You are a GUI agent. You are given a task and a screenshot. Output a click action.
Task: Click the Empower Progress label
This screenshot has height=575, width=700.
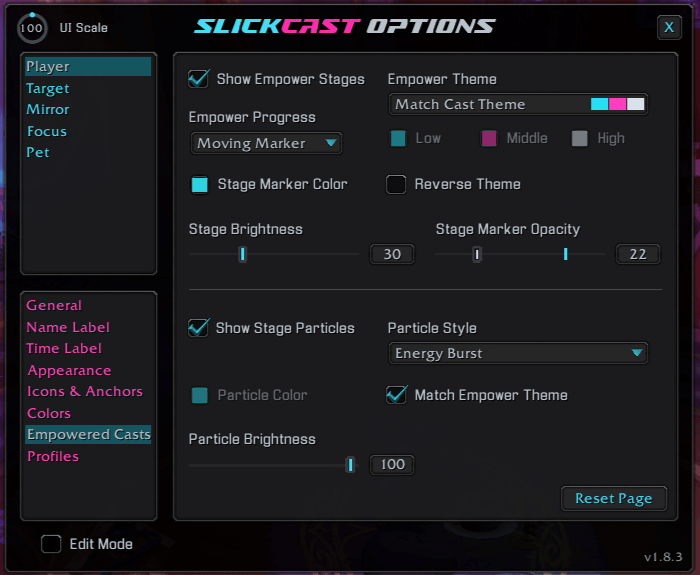(x=252, y=117)
